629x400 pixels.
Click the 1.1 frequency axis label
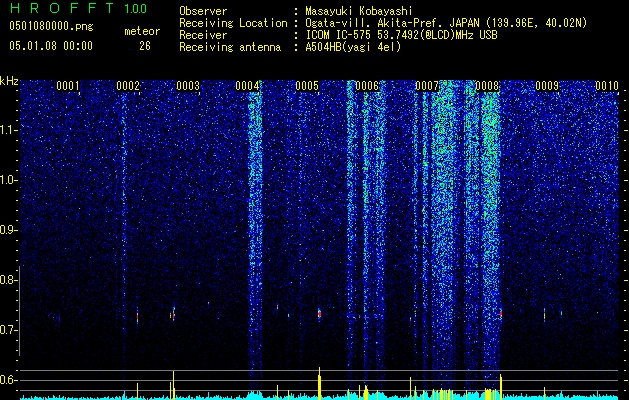tap(7, 130)
